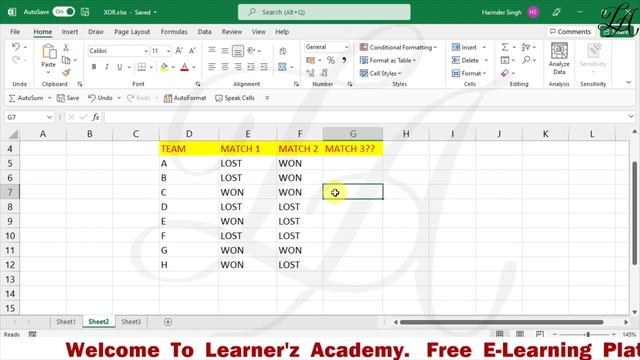Click Find and Select magnifier icon

click(526, 60)
